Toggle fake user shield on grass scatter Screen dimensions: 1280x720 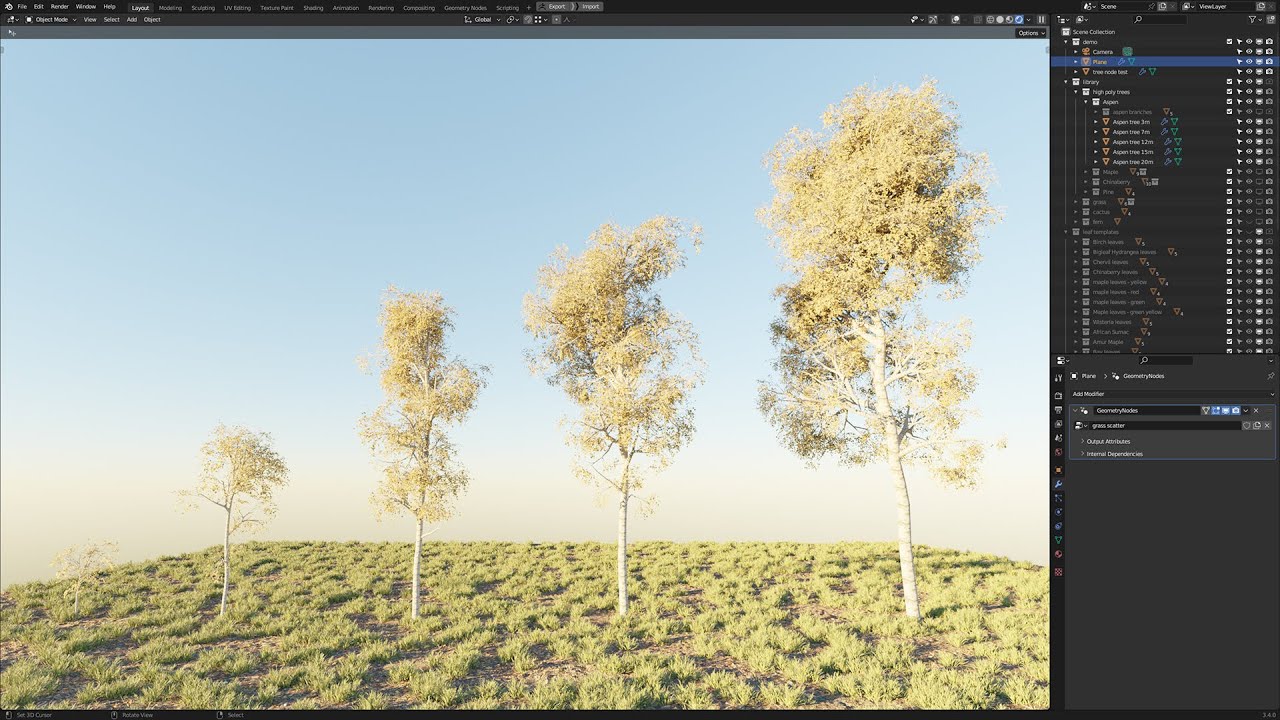click(1246, 425)
